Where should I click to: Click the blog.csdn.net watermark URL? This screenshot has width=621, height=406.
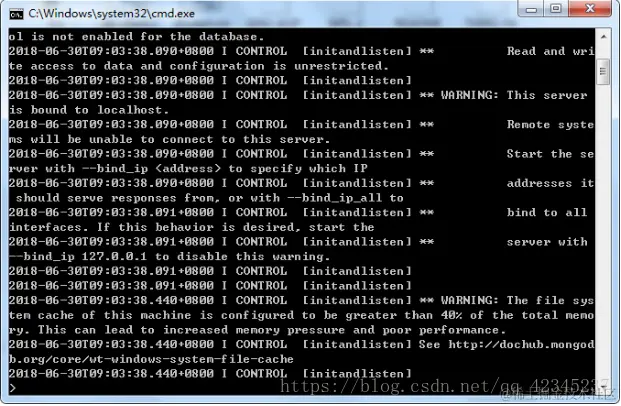(x=444, y=385)
